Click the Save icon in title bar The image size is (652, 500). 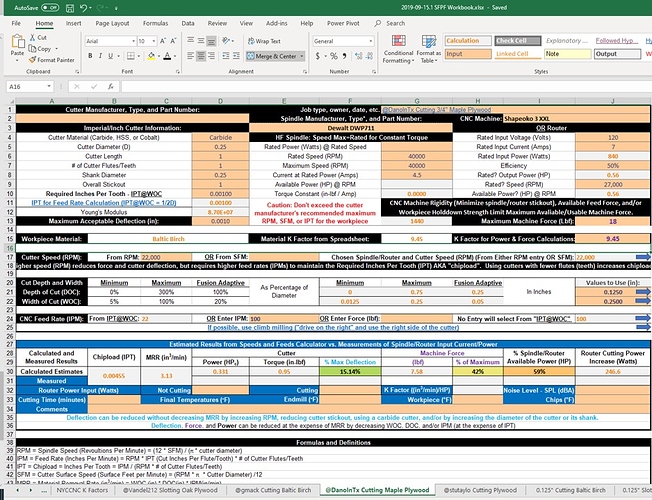coord(70,8)
